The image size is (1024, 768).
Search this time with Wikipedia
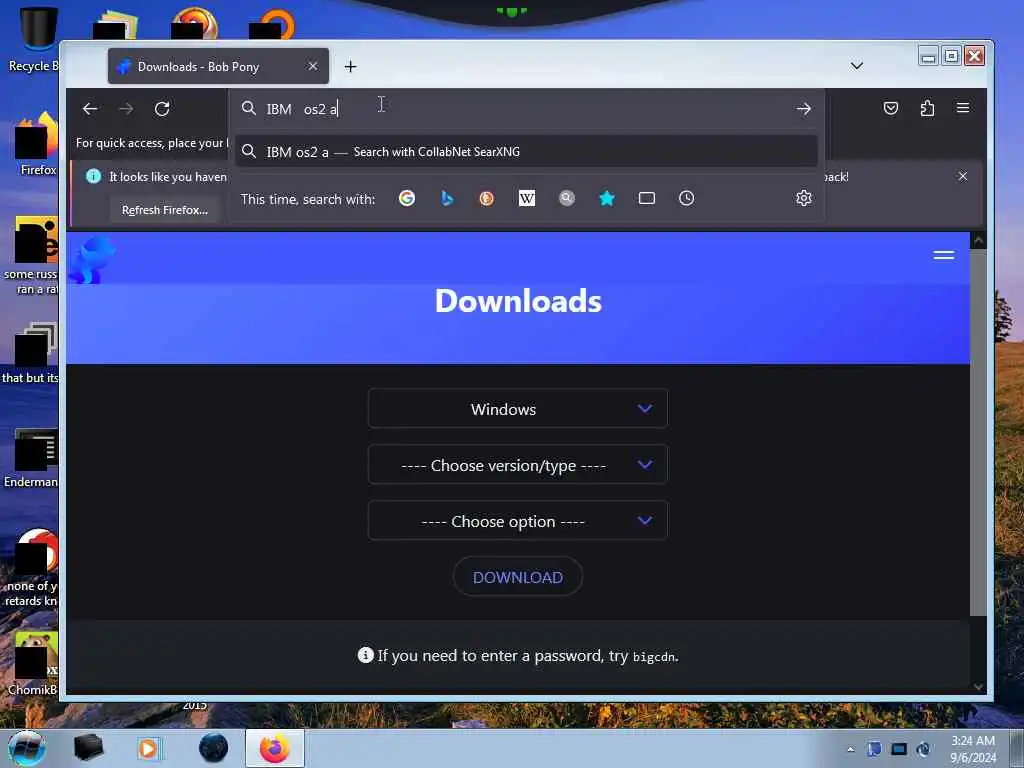[527, 199]
